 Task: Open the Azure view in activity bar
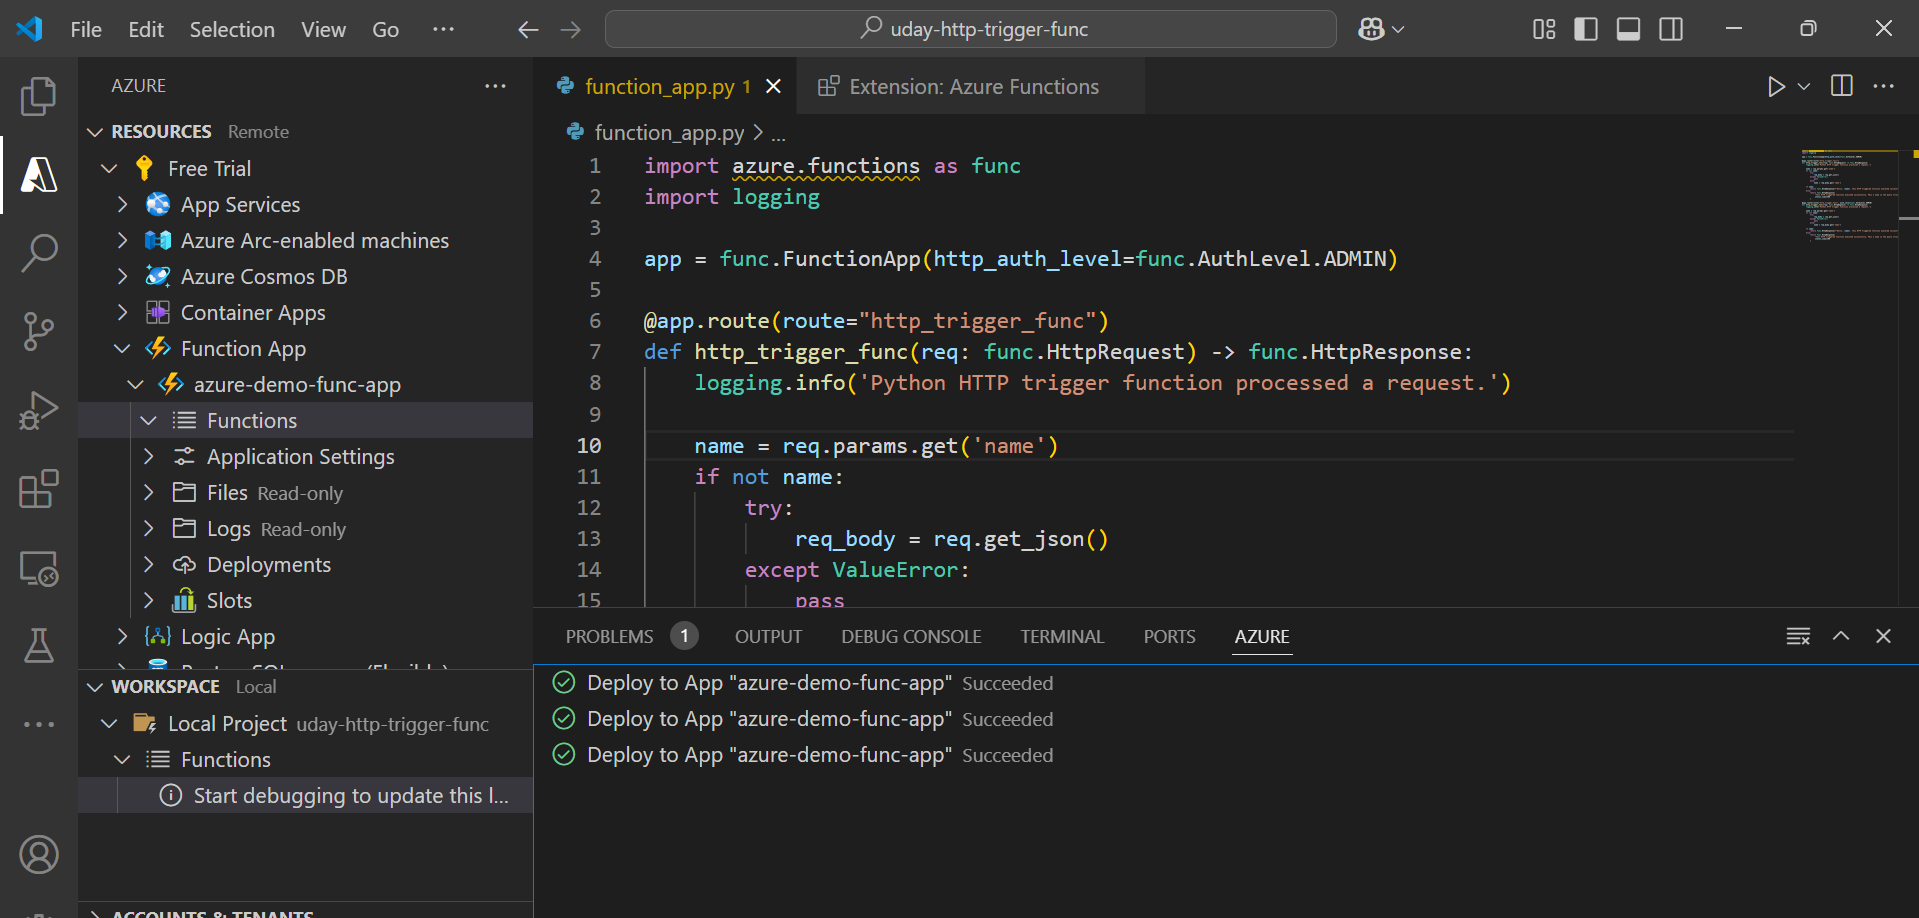pyautogui.click(x=38, y=175)
